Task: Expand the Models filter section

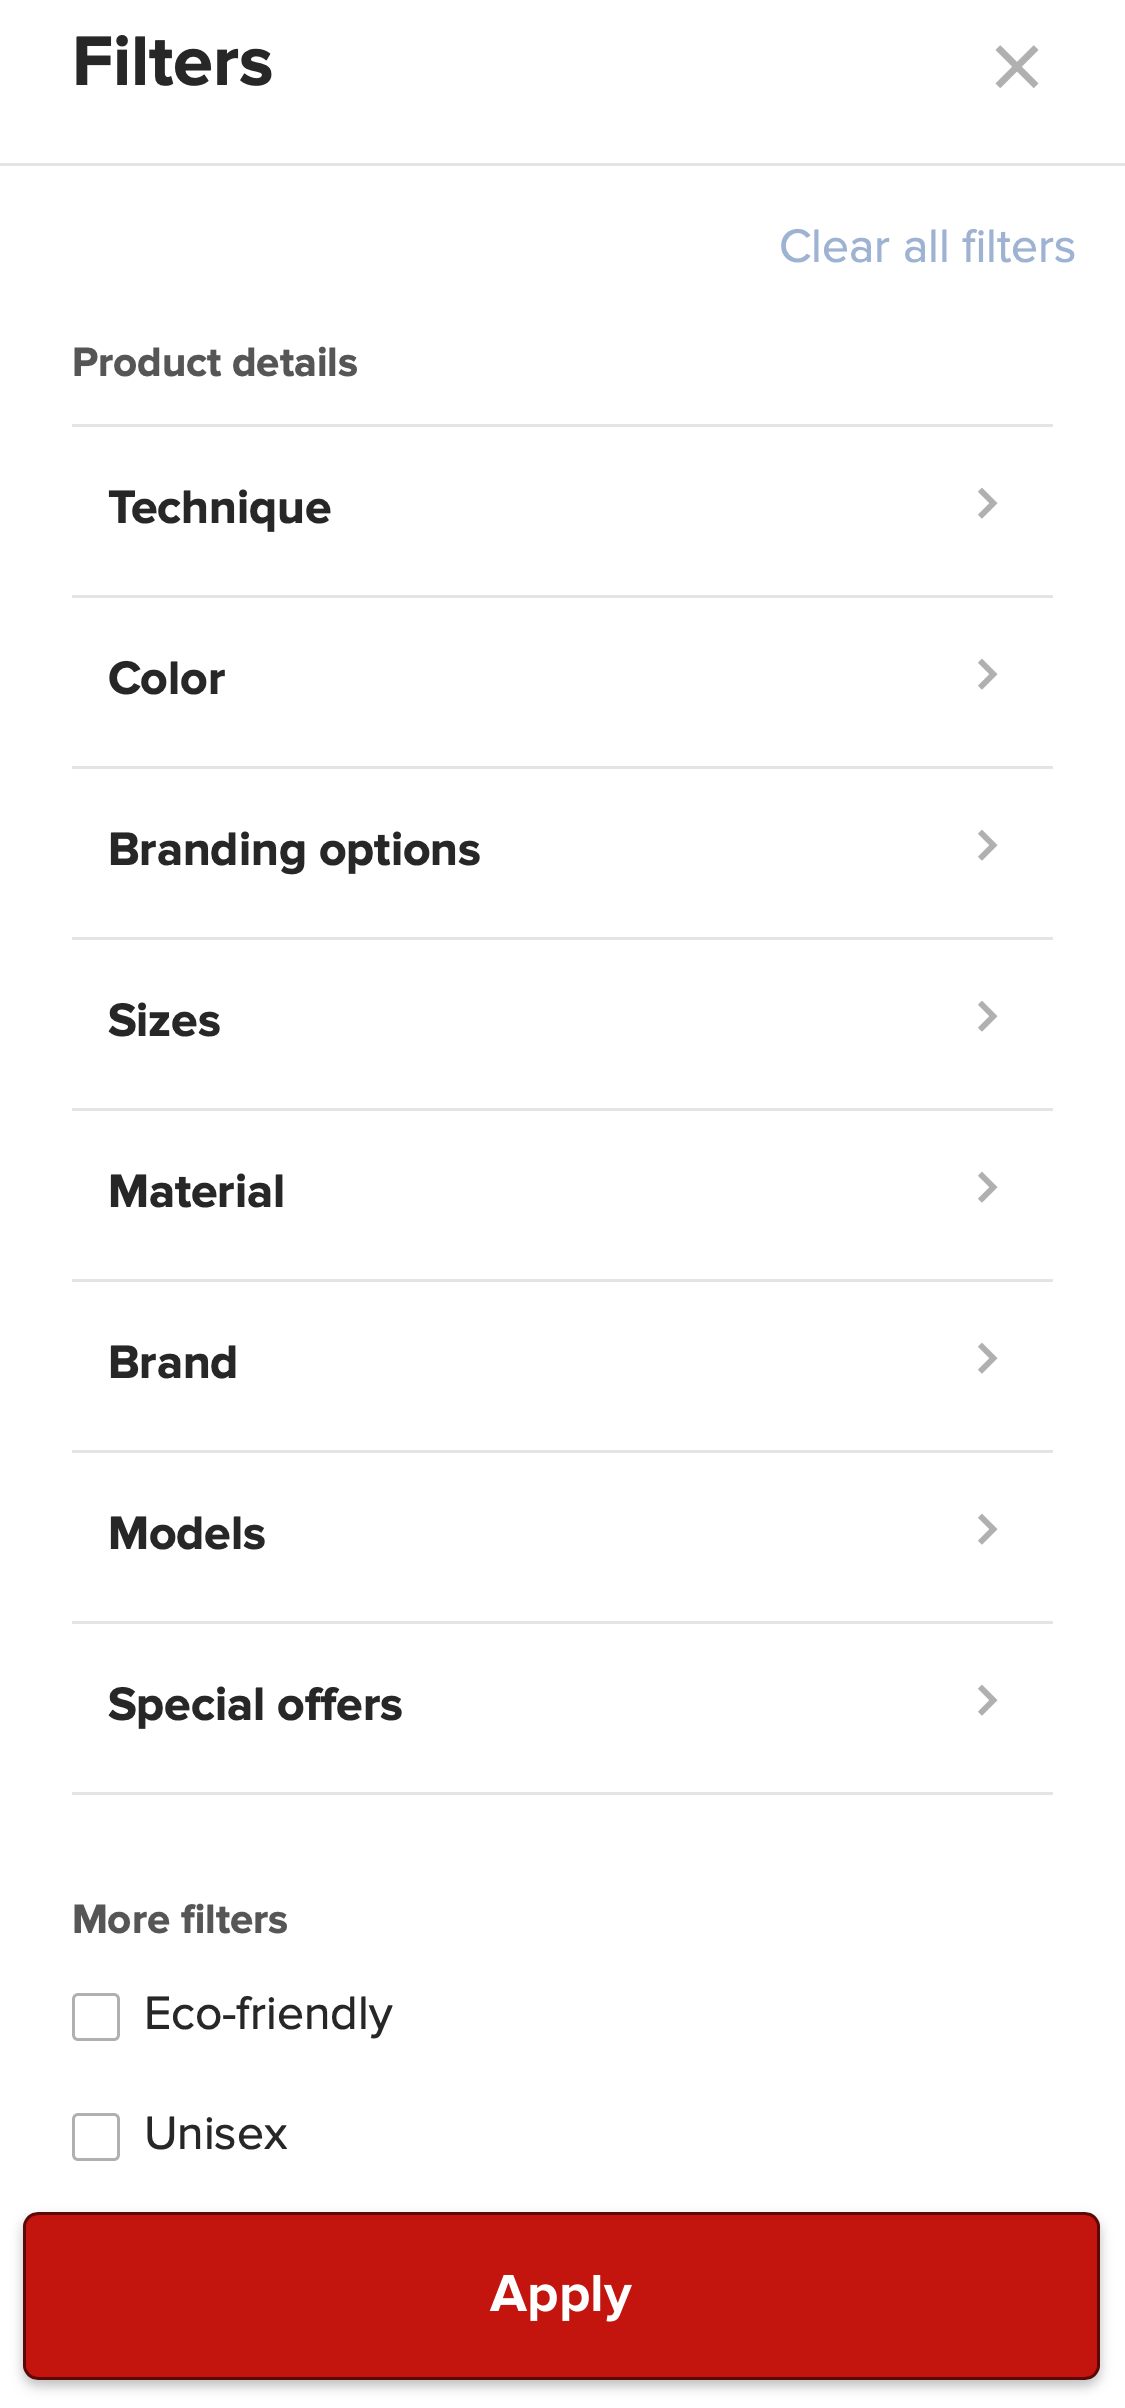Action: 562,1533
